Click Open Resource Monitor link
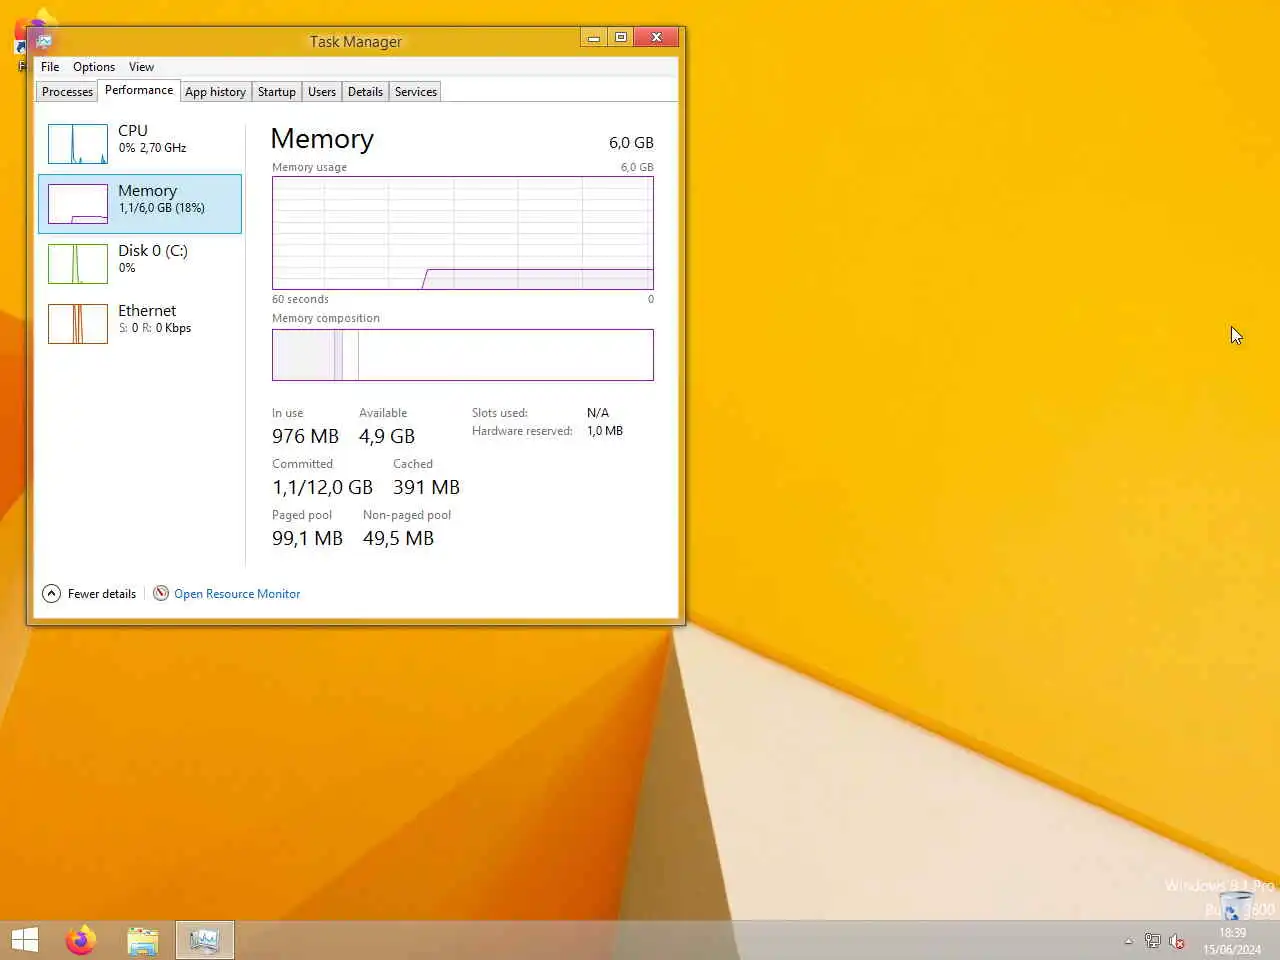Screen dimensions: 1280x960 tap(237, 594)
